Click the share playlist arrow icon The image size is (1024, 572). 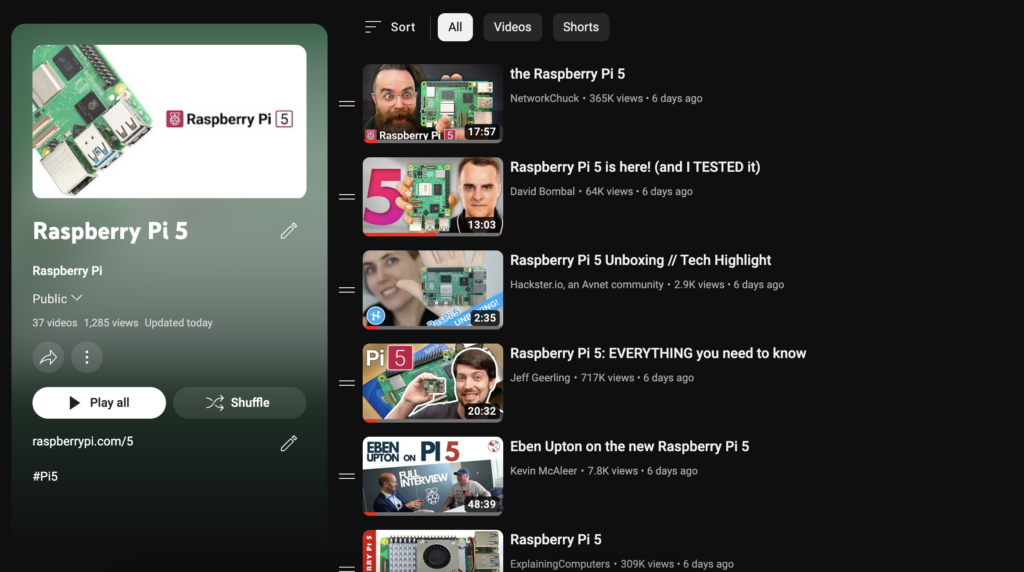click(x=48, y=357)
